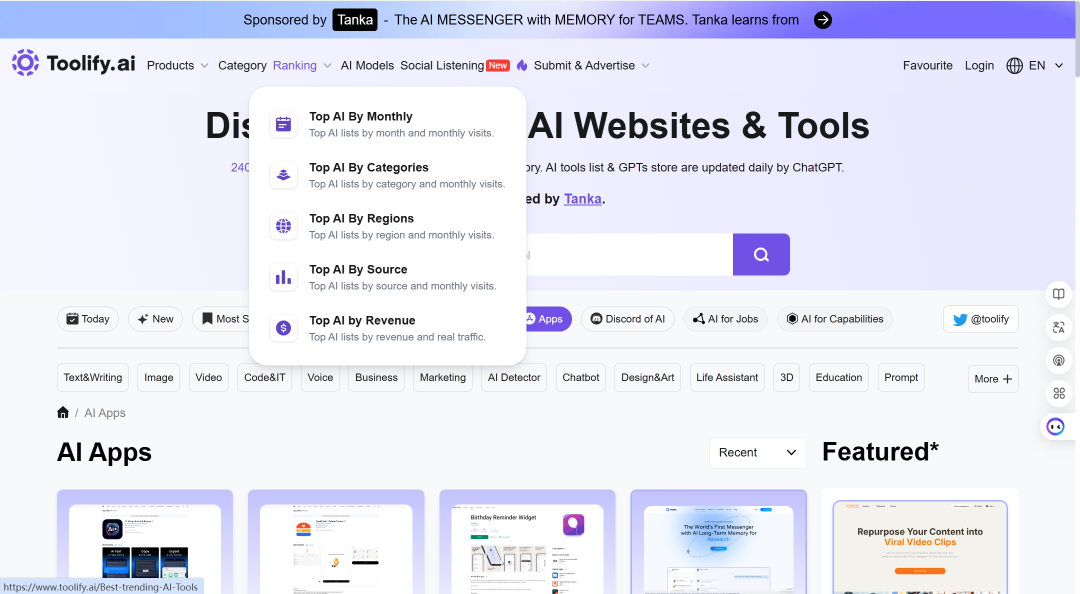Viewport: 1080px width, 594px height.
Task: Open World's First Messenger app thumbnail
Action: tap(718, 542)
